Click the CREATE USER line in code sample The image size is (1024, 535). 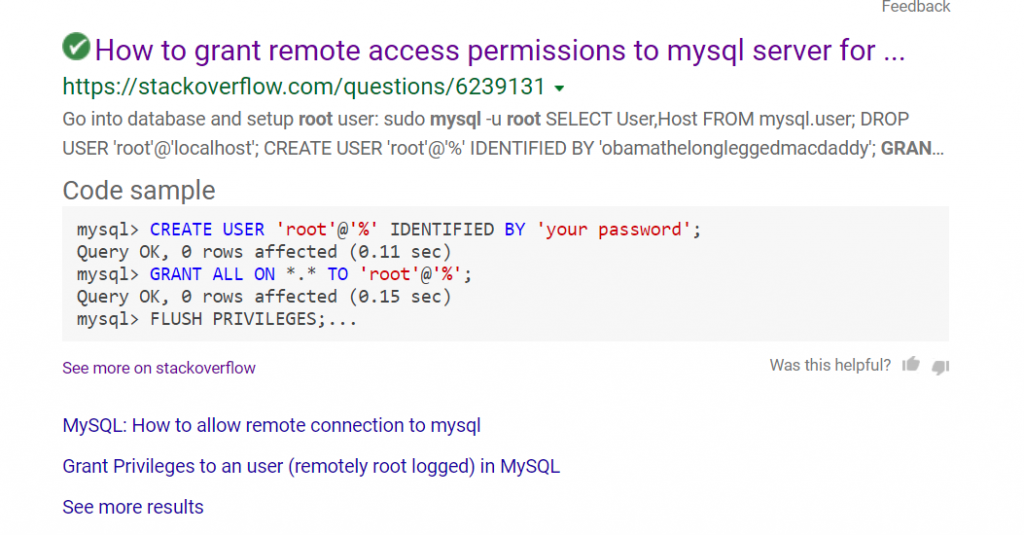(x=389, y=230)
